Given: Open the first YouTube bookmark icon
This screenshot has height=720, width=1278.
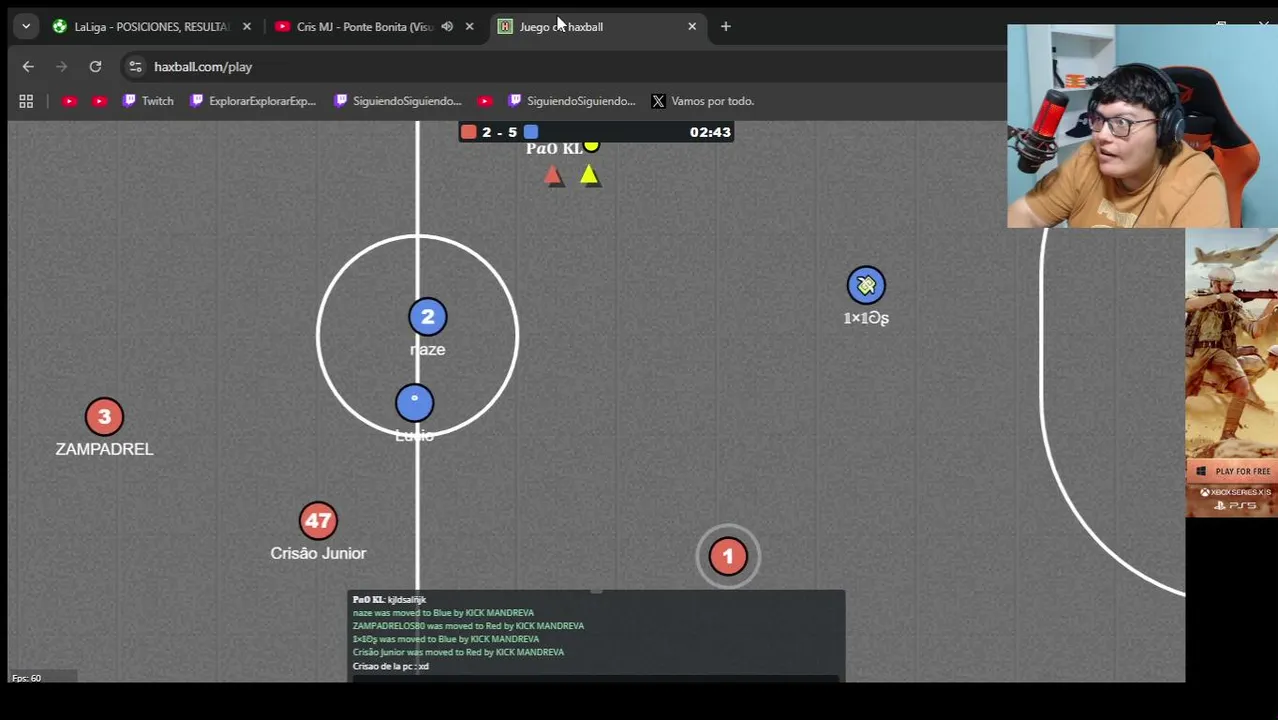Looking at the screenshot, I should 69,101.
